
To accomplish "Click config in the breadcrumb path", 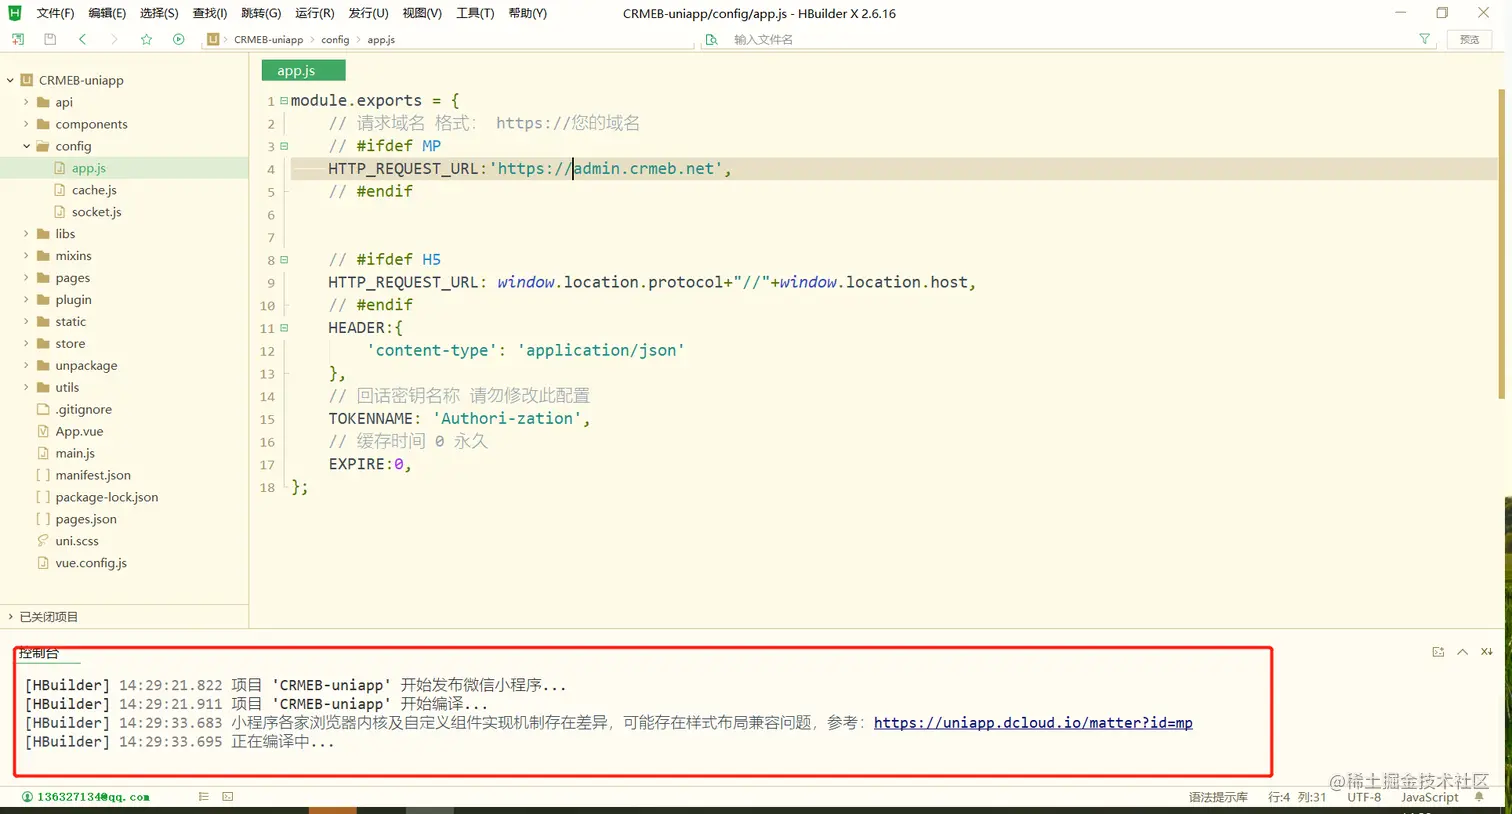I will tap(335, 40).
